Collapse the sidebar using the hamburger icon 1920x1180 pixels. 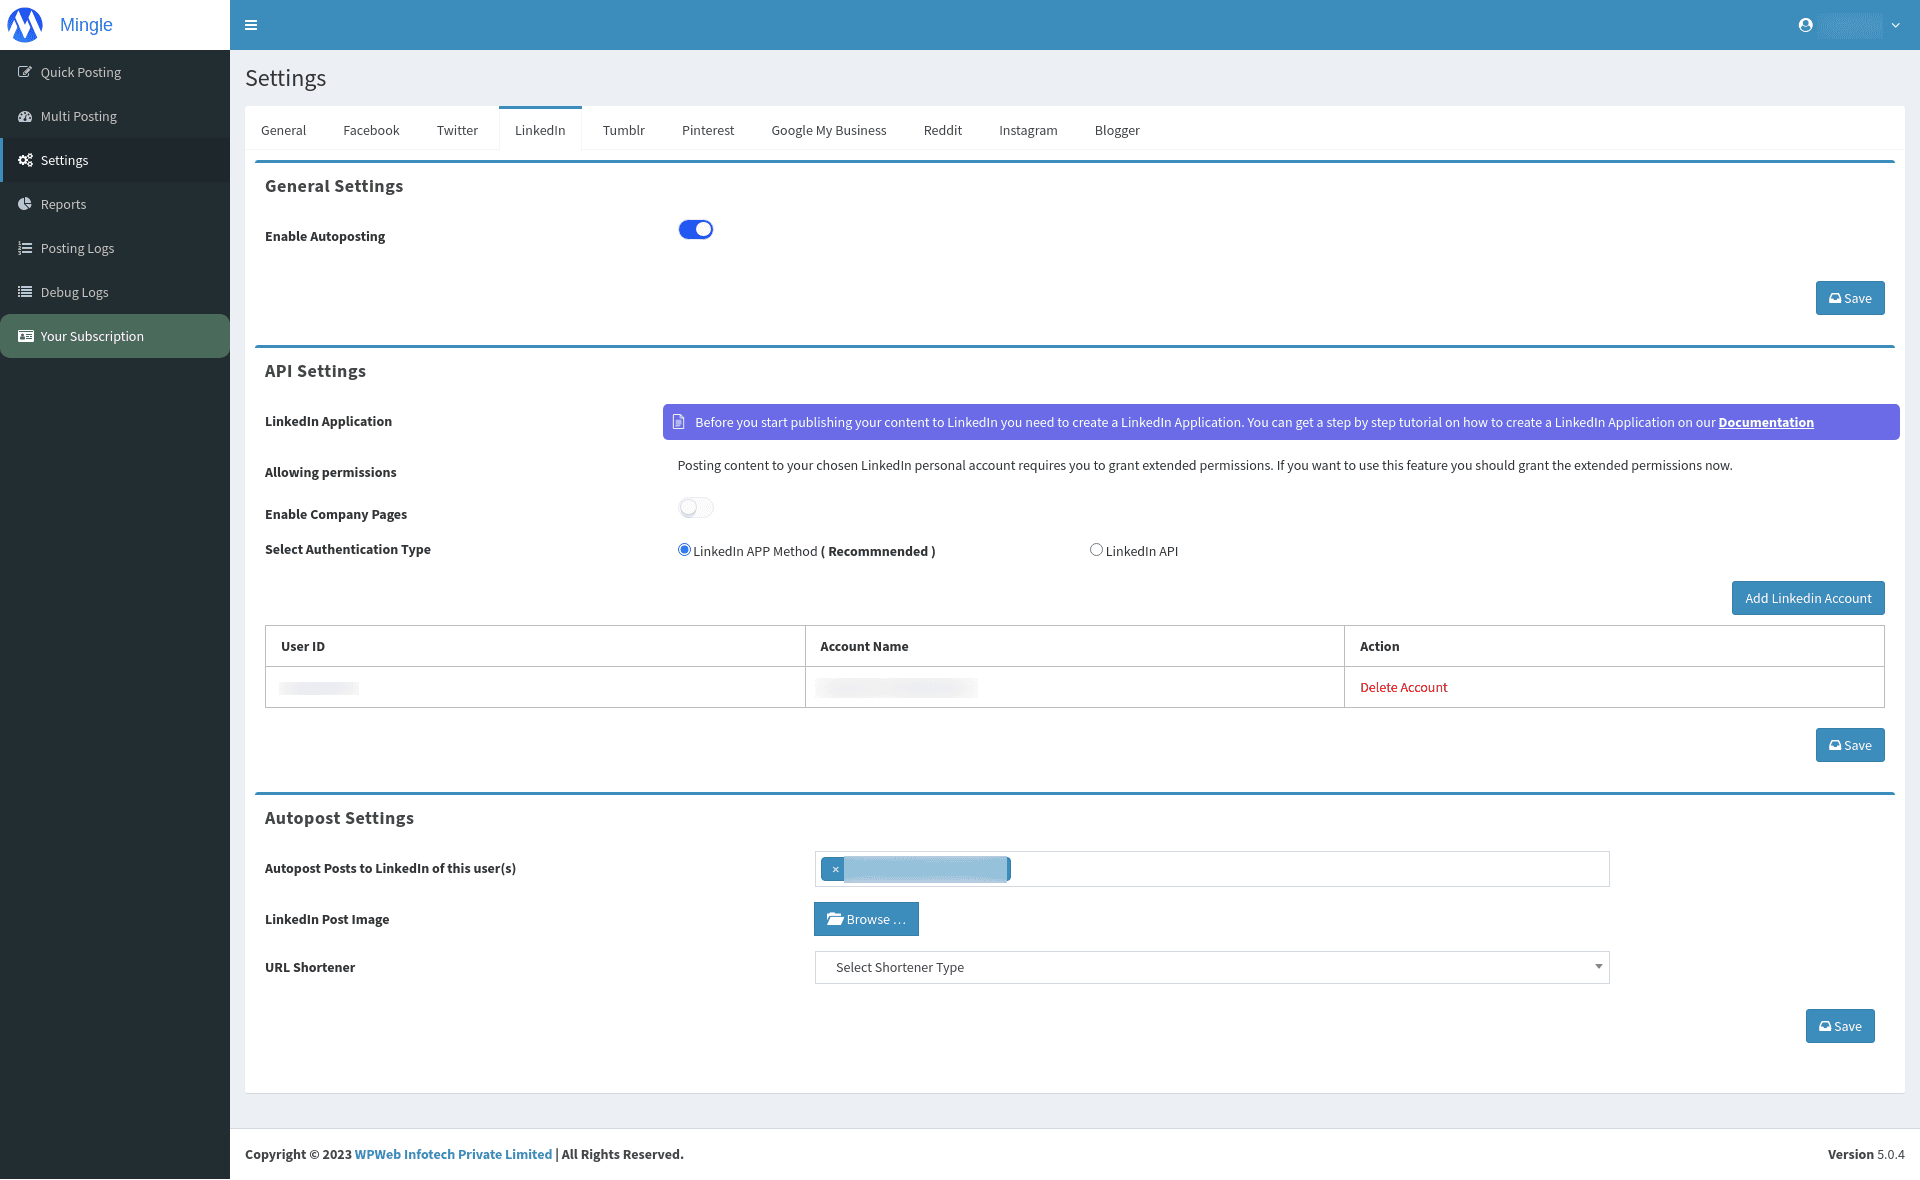click(251, 24)
